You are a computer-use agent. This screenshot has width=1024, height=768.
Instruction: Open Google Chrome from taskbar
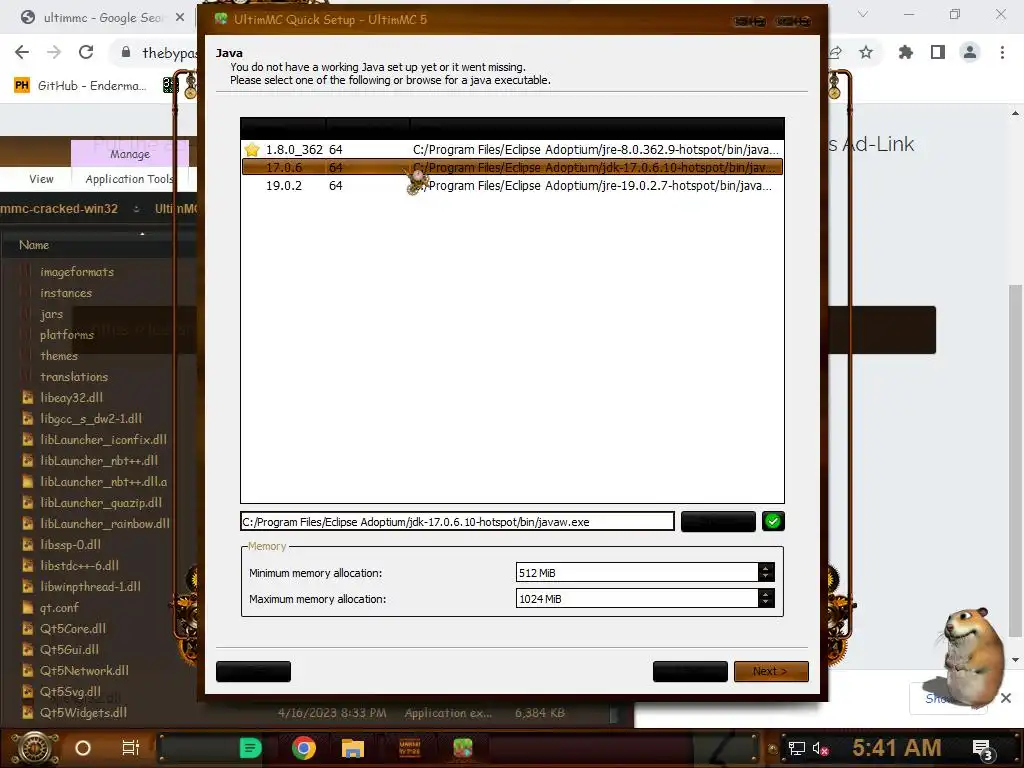[x=304, y=748]
